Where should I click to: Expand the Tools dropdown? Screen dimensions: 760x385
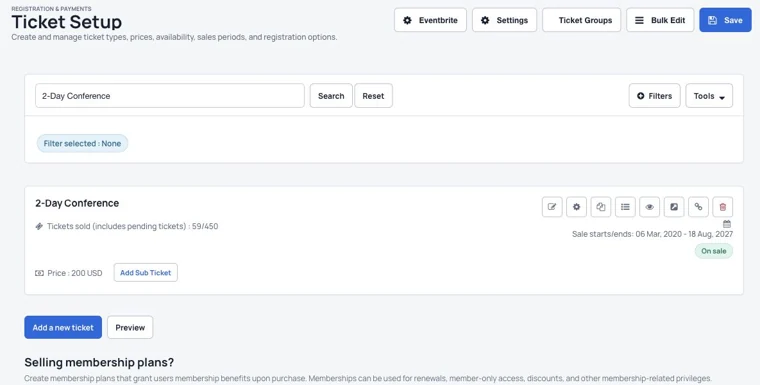pos(709,96)
